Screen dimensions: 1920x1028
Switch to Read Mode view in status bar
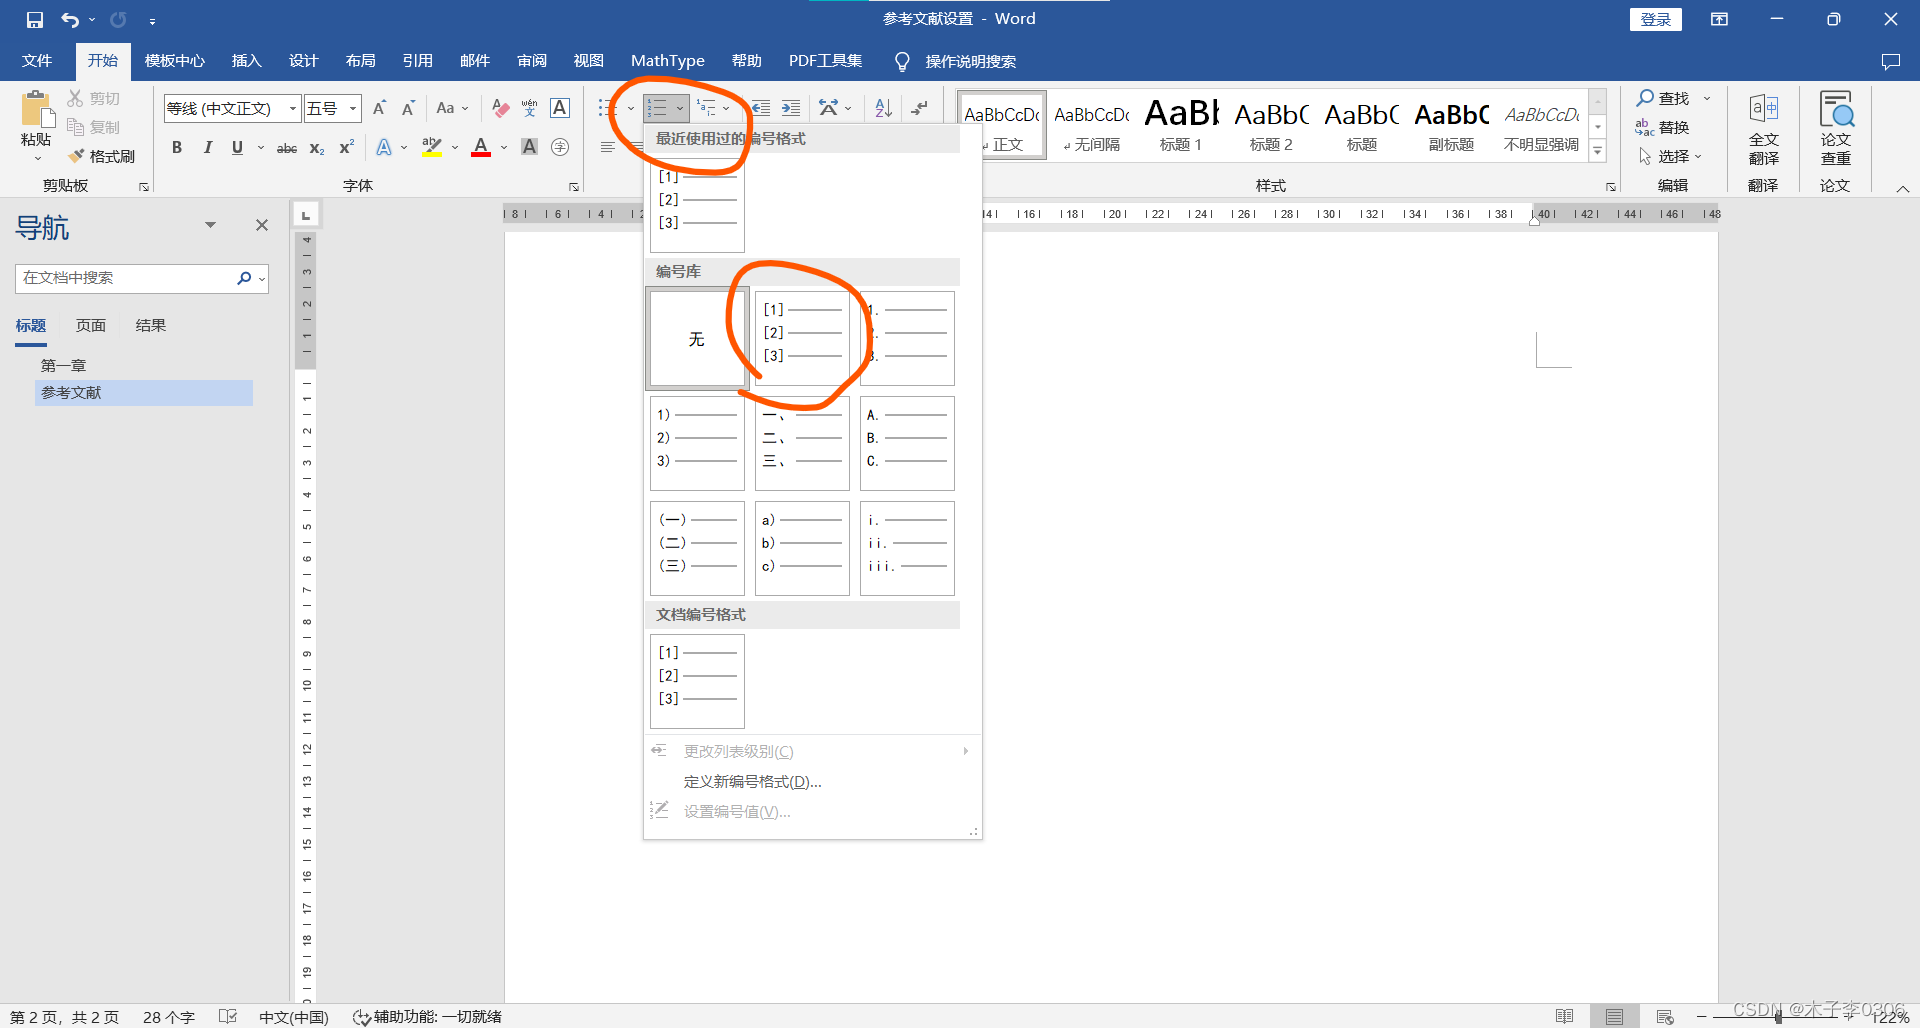[1565, 1016]
